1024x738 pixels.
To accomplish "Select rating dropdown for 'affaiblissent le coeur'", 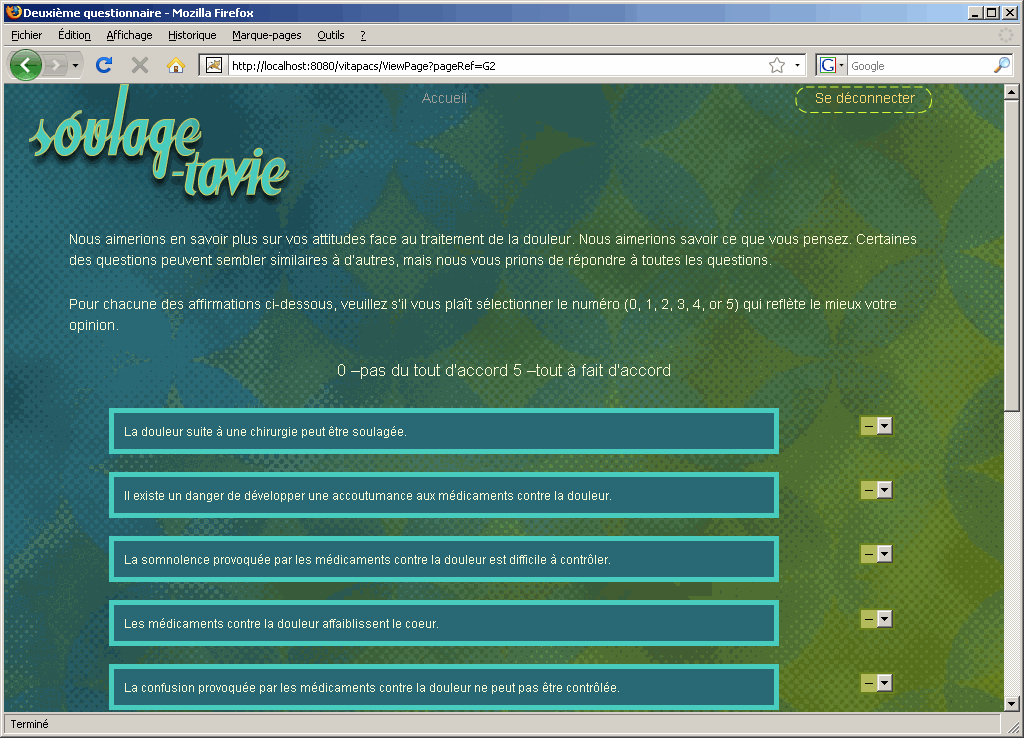I will pos(876,619).
